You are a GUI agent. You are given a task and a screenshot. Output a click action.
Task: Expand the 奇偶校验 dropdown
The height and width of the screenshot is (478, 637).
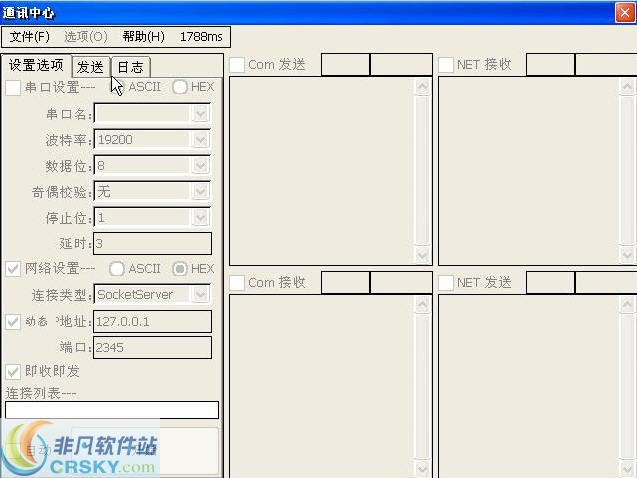click(201, 192)
